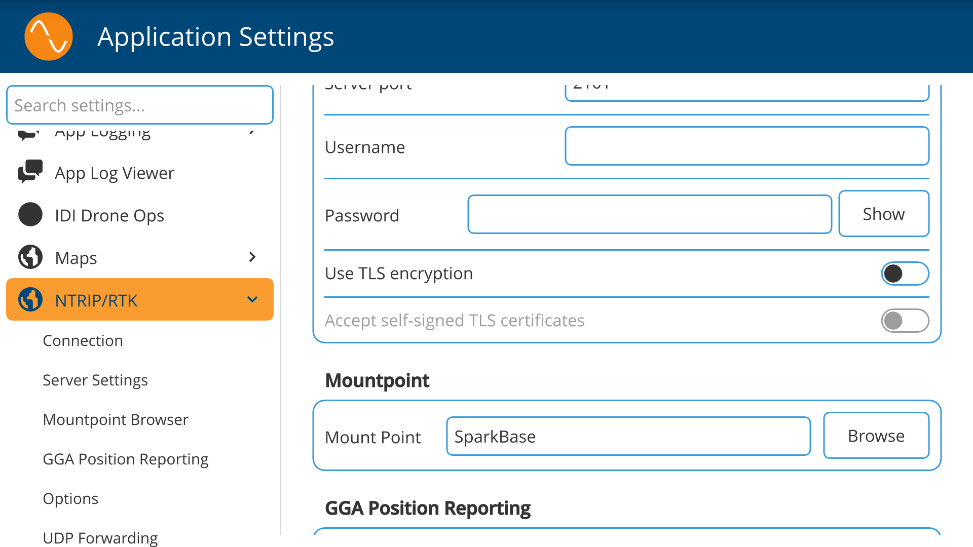This screenshot has width=973, height=547.
Task: Click the Username label
Action: [x=365, y=147]
